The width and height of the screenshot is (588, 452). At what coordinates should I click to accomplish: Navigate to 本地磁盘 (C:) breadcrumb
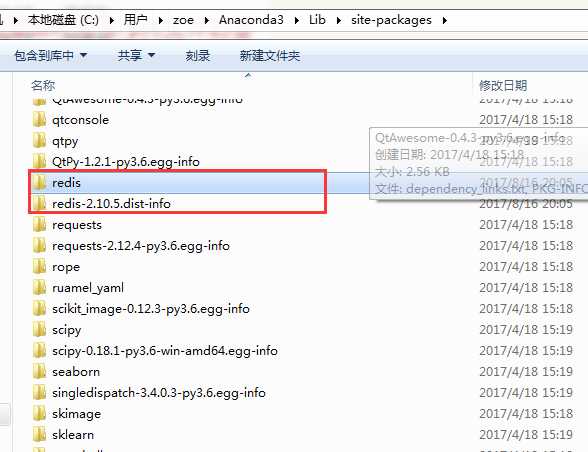(x=63, y=20)
